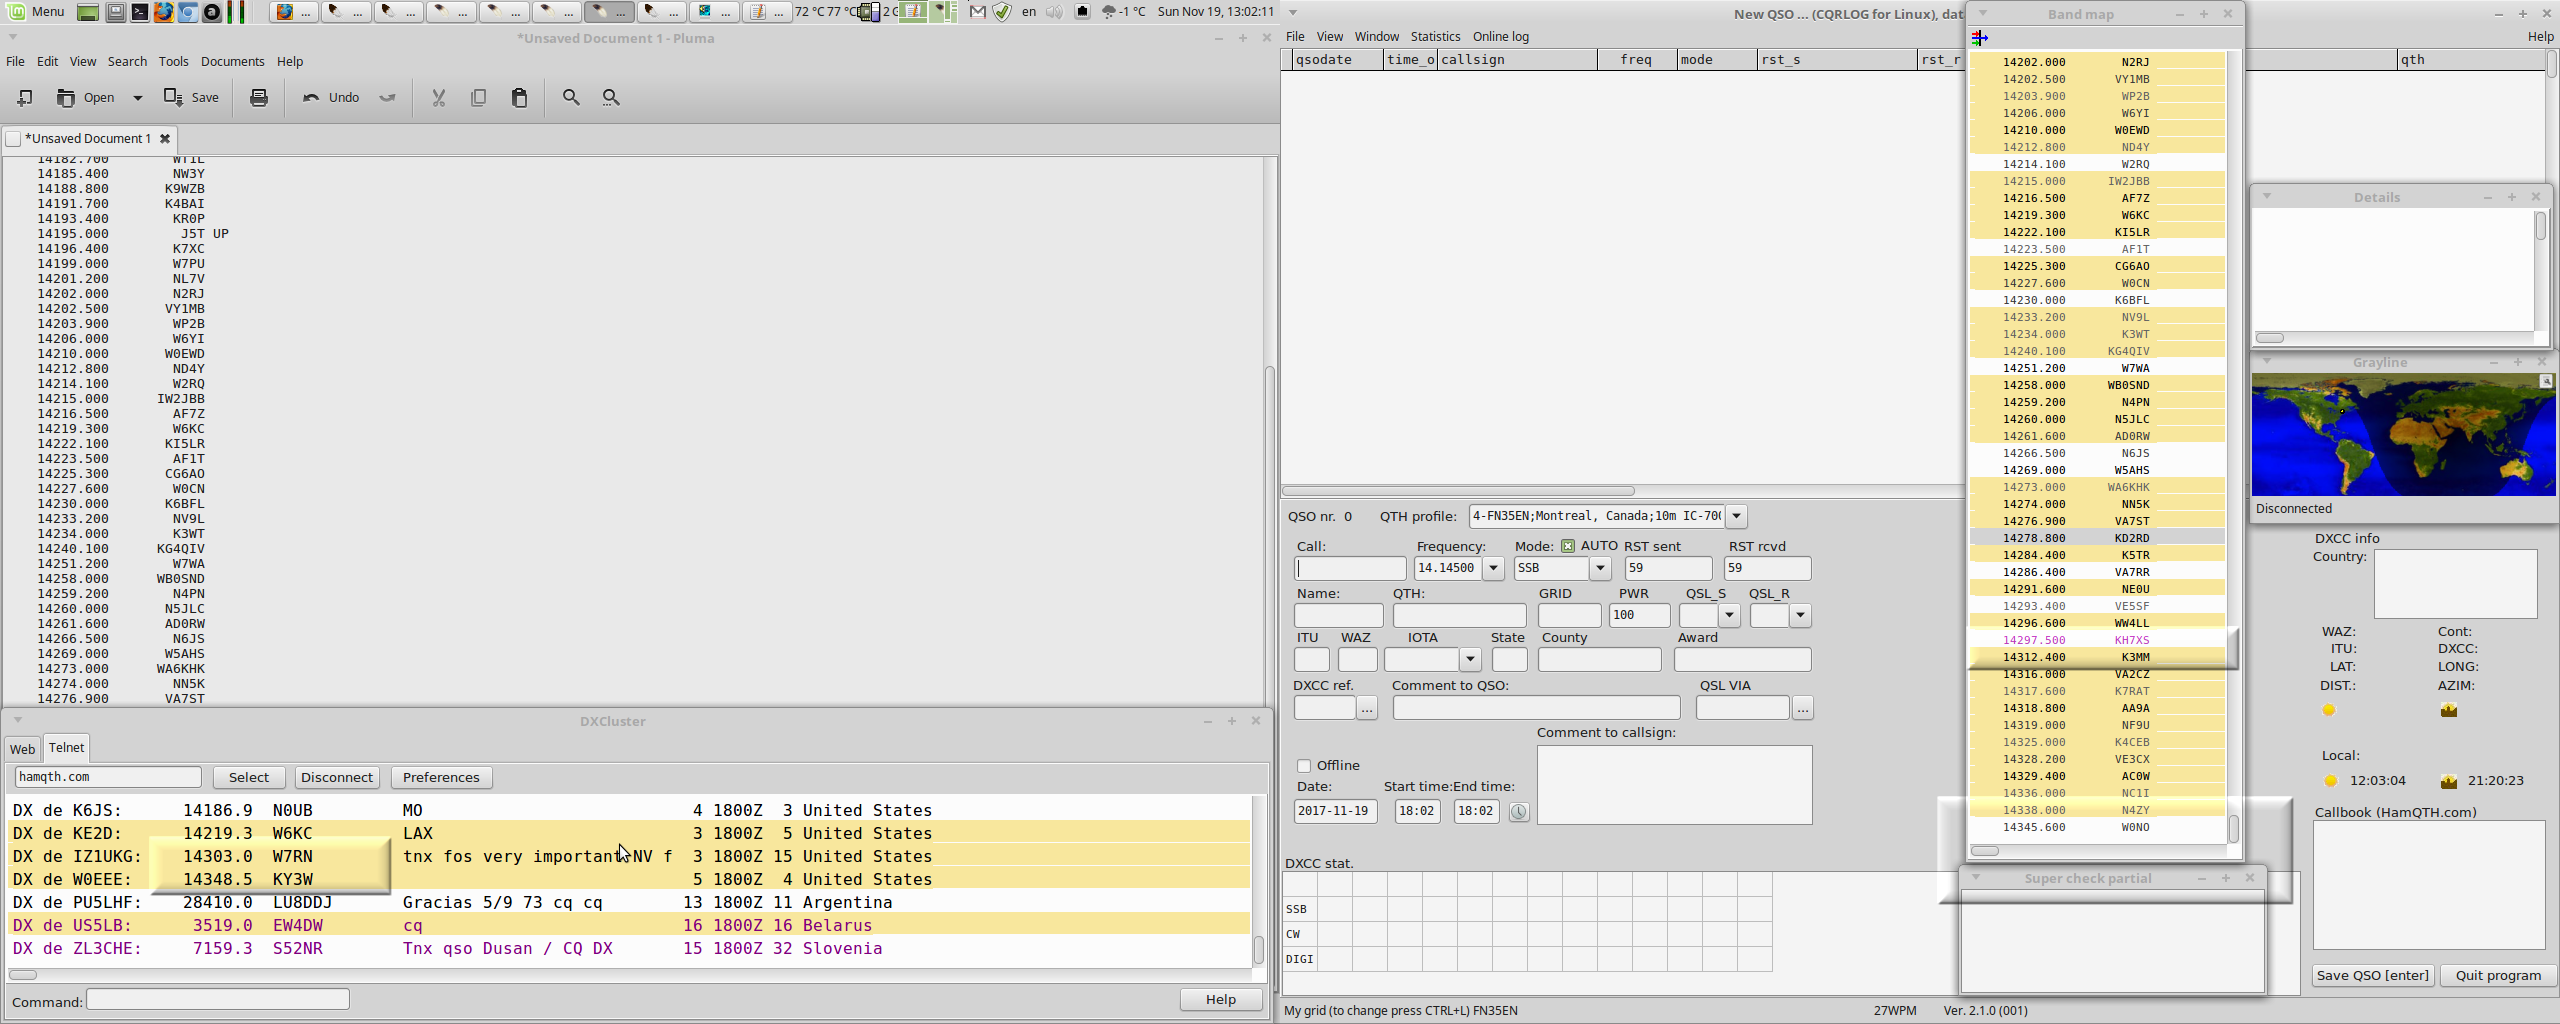
Task: Click the Find magnifier icon
Action: click(571, 97)
